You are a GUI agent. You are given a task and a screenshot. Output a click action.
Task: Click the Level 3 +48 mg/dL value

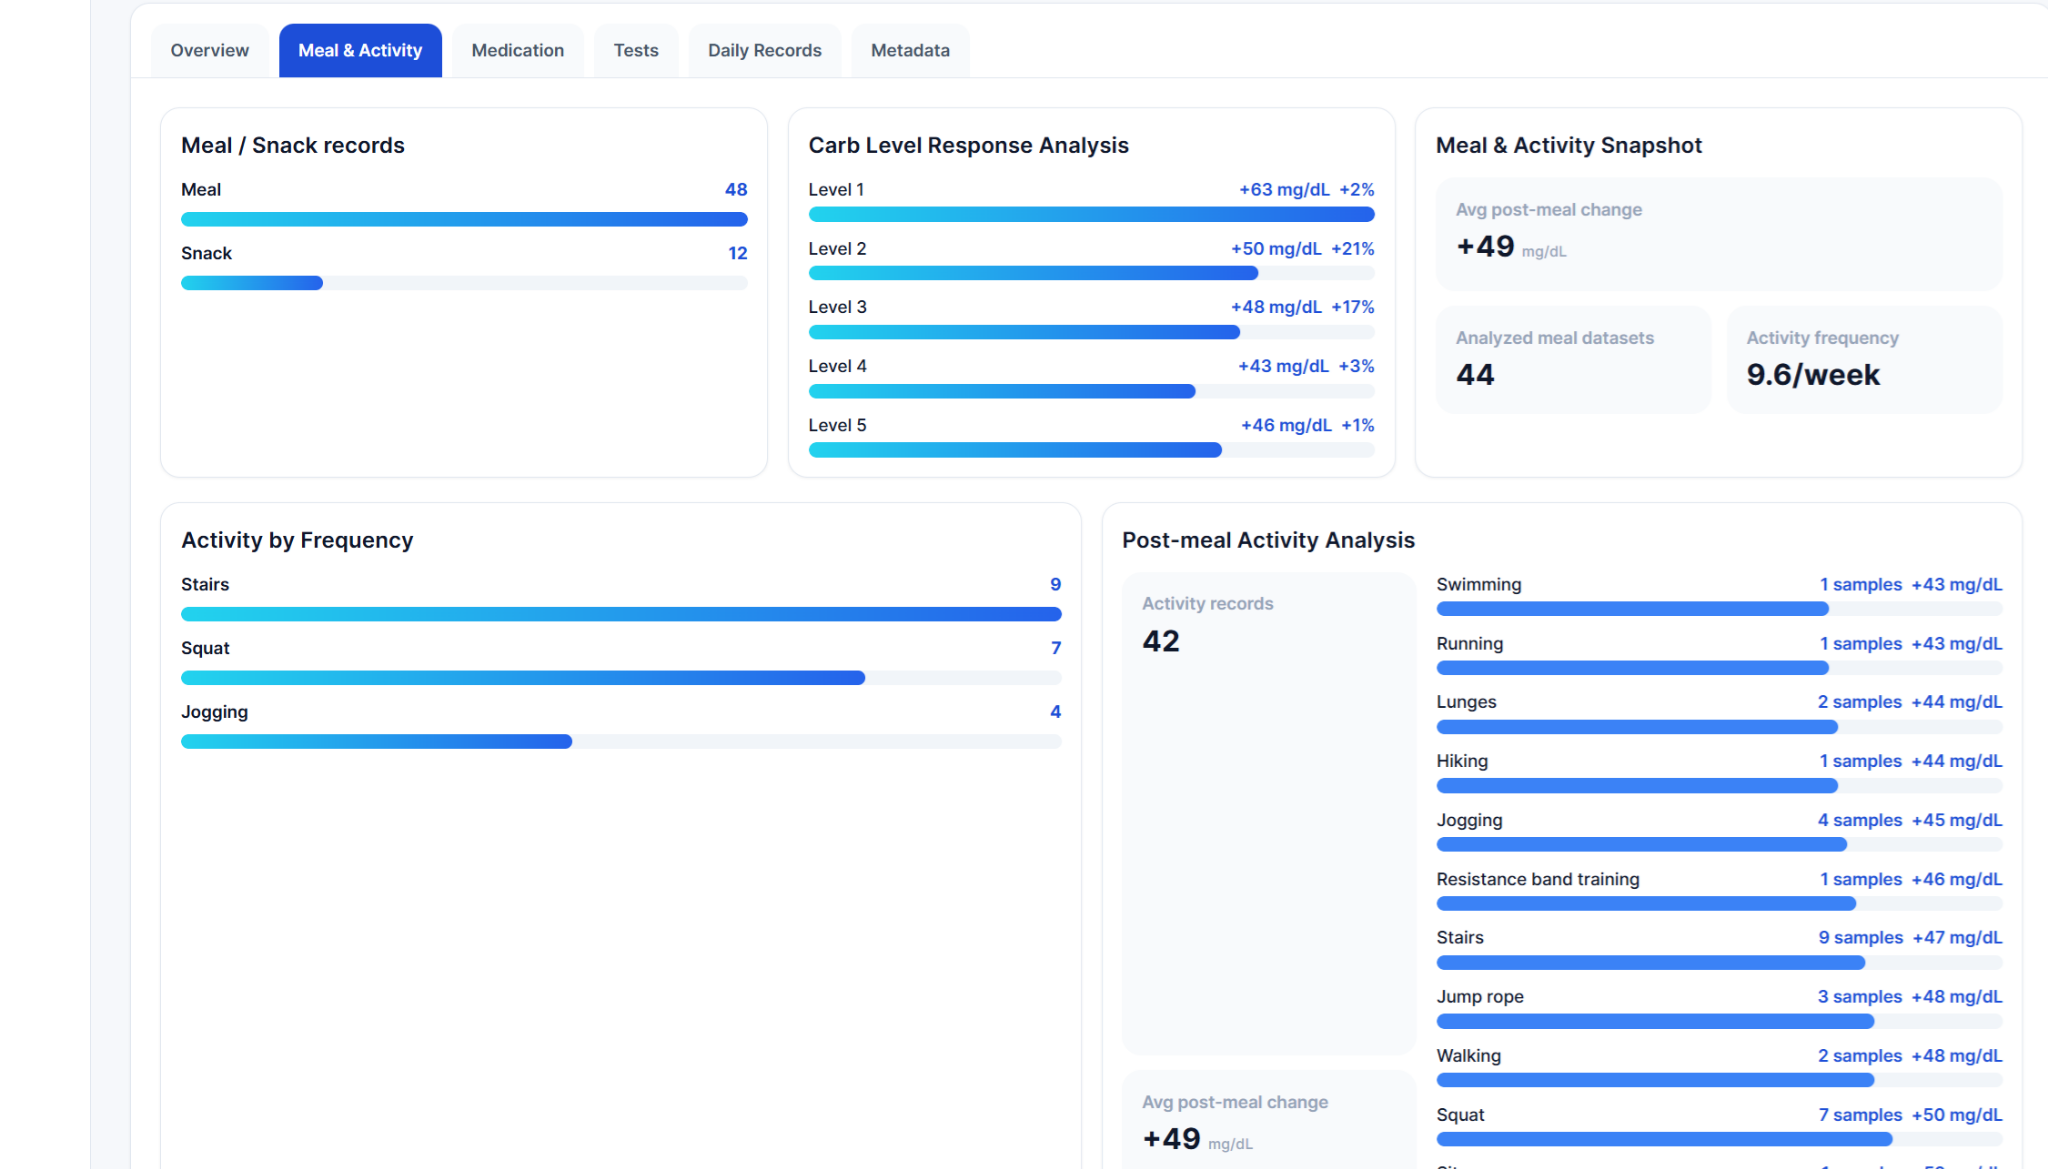1276,307
